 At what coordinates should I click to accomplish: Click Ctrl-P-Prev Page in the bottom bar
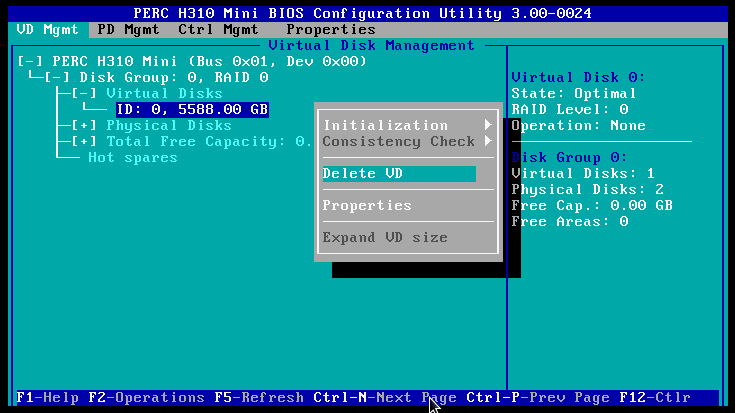[x=538, y=397]
